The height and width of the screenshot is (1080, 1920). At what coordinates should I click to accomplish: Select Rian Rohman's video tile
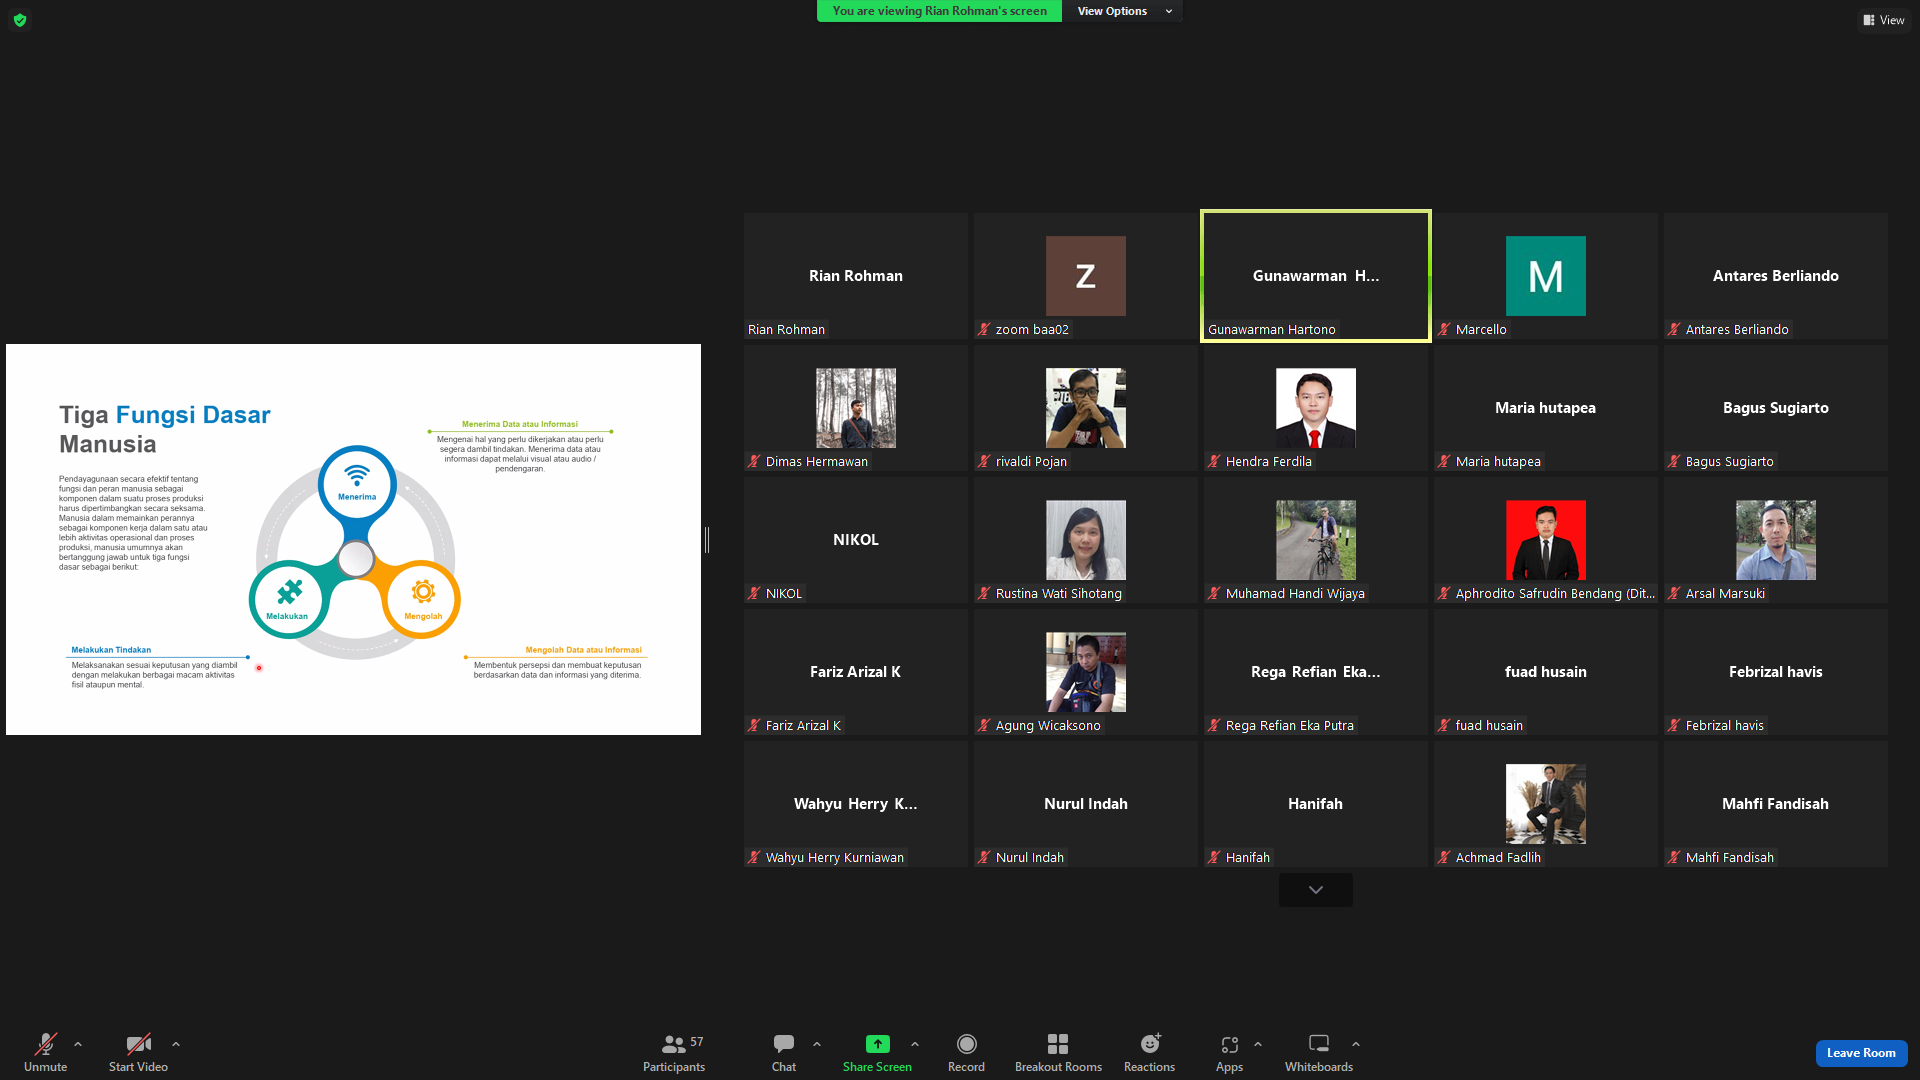click(x=856, y=276)
